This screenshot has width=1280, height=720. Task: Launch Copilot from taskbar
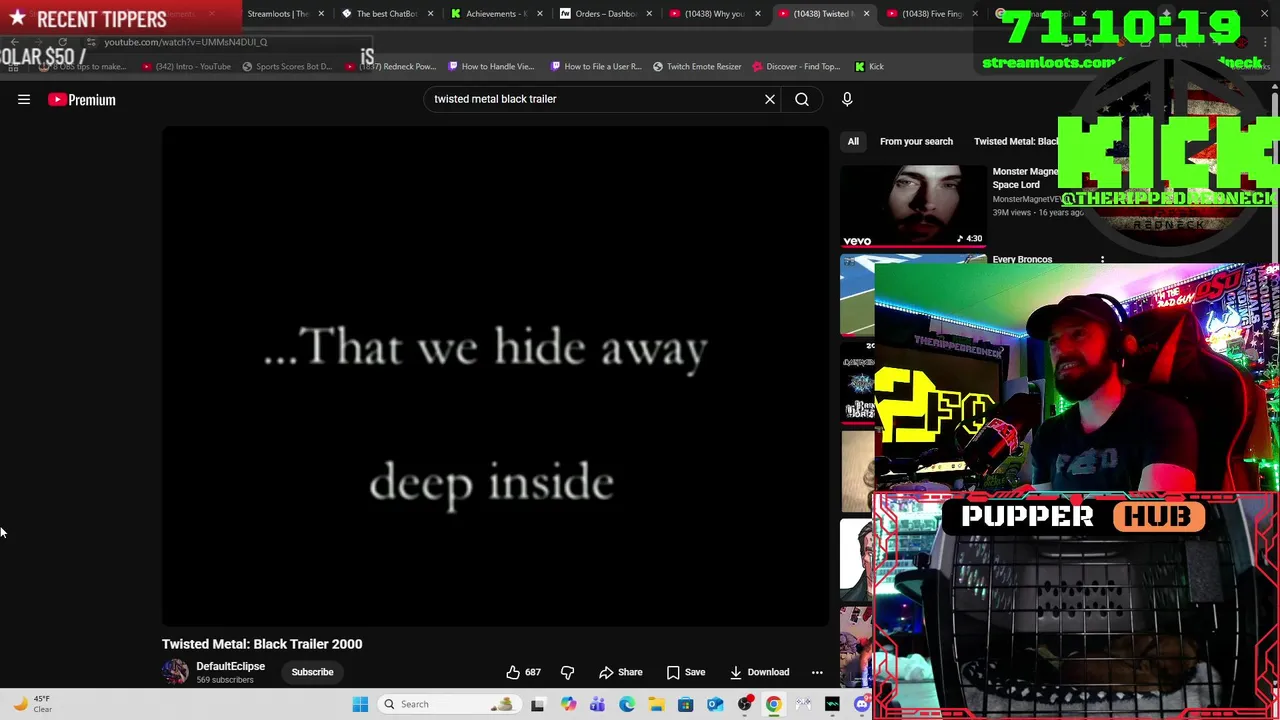coord(568,704)
